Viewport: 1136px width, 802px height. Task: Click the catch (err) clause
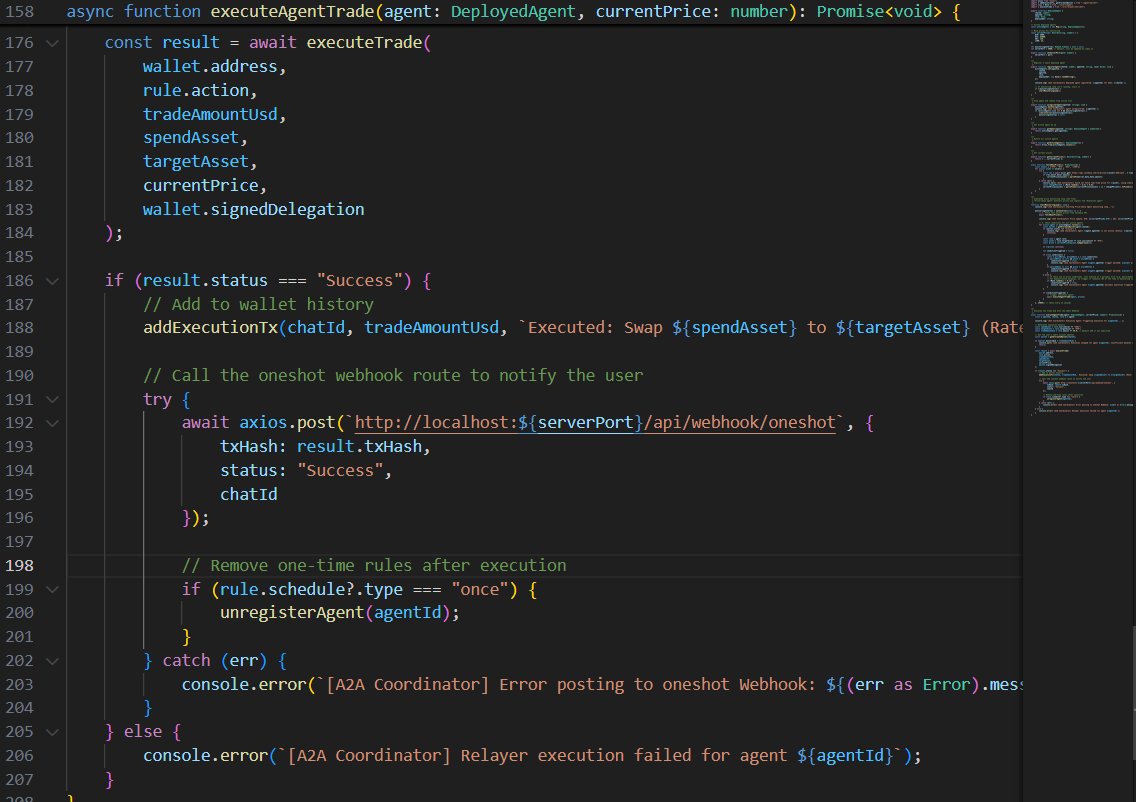click(x=215, y=660)
